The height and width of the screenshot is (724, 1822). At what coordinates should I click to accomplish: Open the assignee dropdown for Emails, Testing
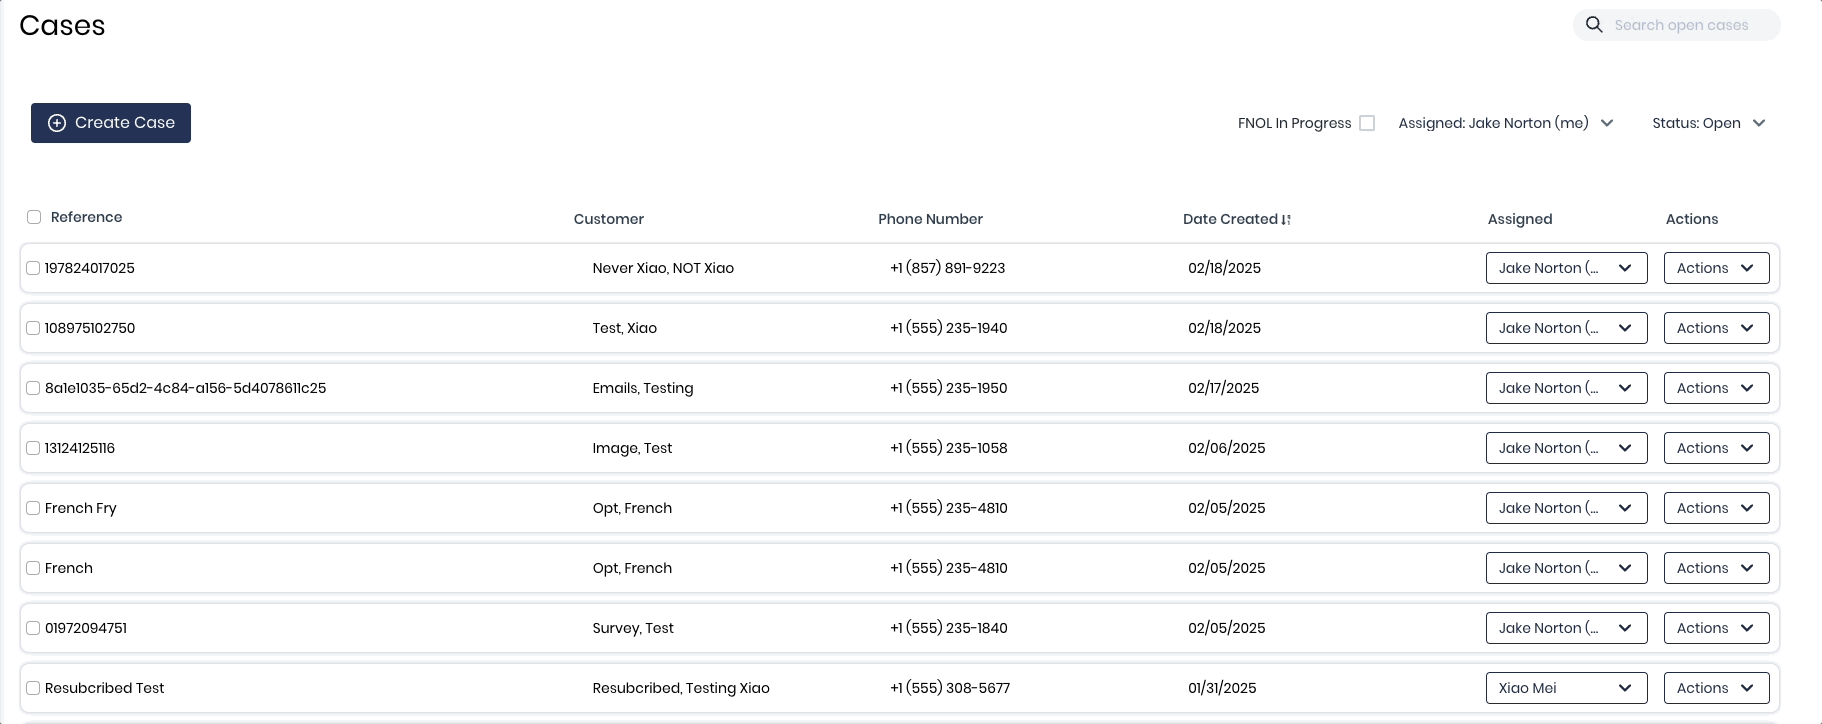(x=1566, y=388)
